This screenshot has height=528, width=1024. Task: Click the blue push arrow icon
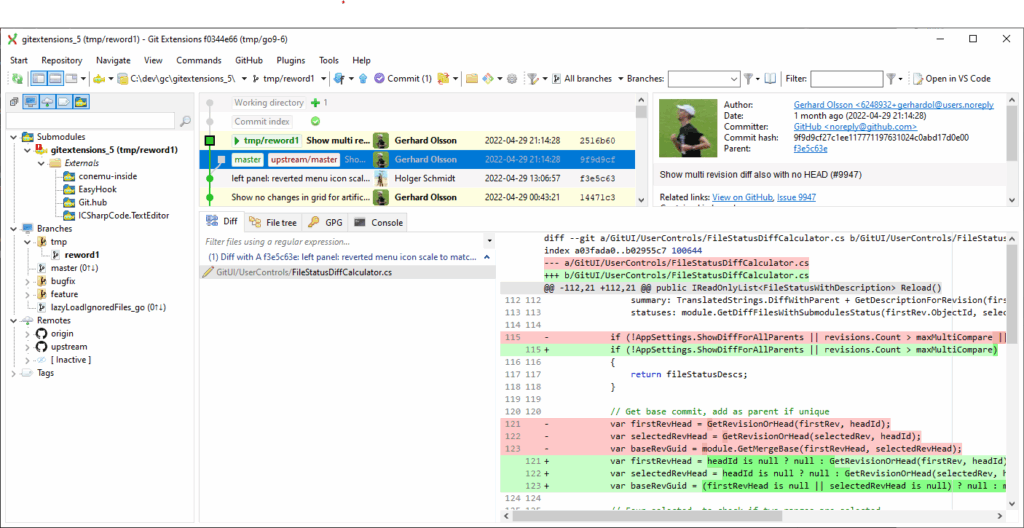[x=363, y=78]
